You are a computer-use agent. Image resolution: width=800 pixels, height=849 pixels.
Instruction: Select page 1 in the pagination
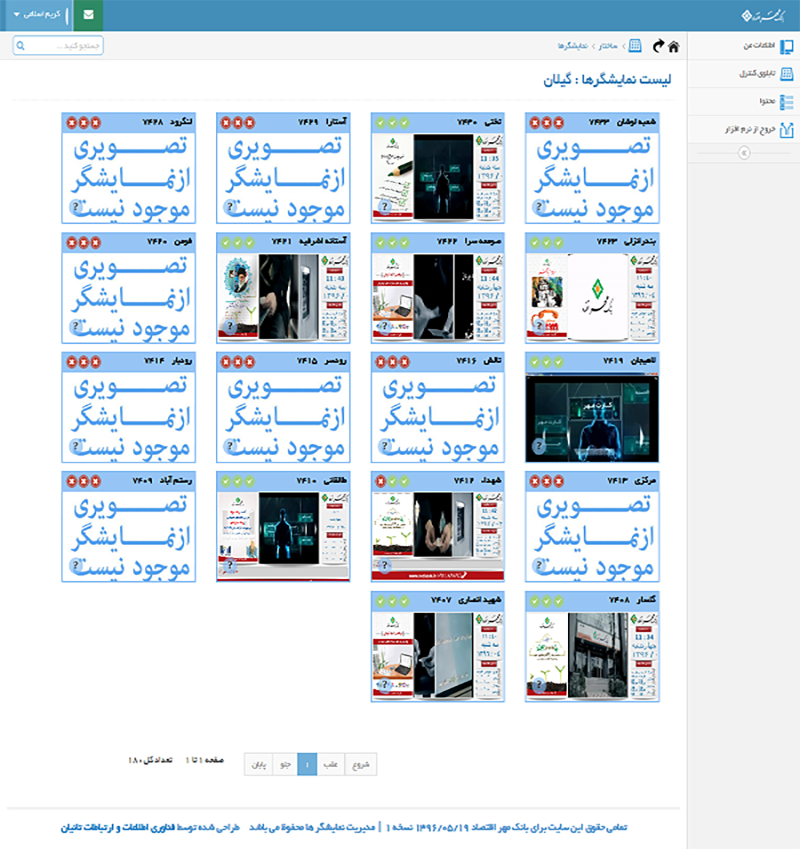click(308, 764)
